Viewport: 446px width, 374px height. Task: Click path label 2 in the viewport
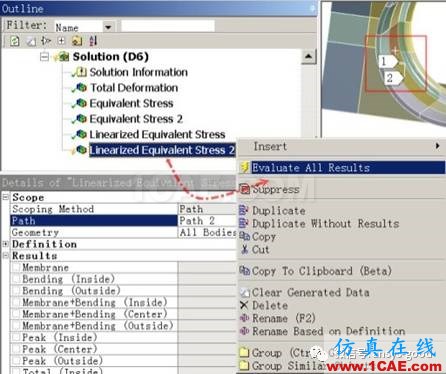(393, 78)
